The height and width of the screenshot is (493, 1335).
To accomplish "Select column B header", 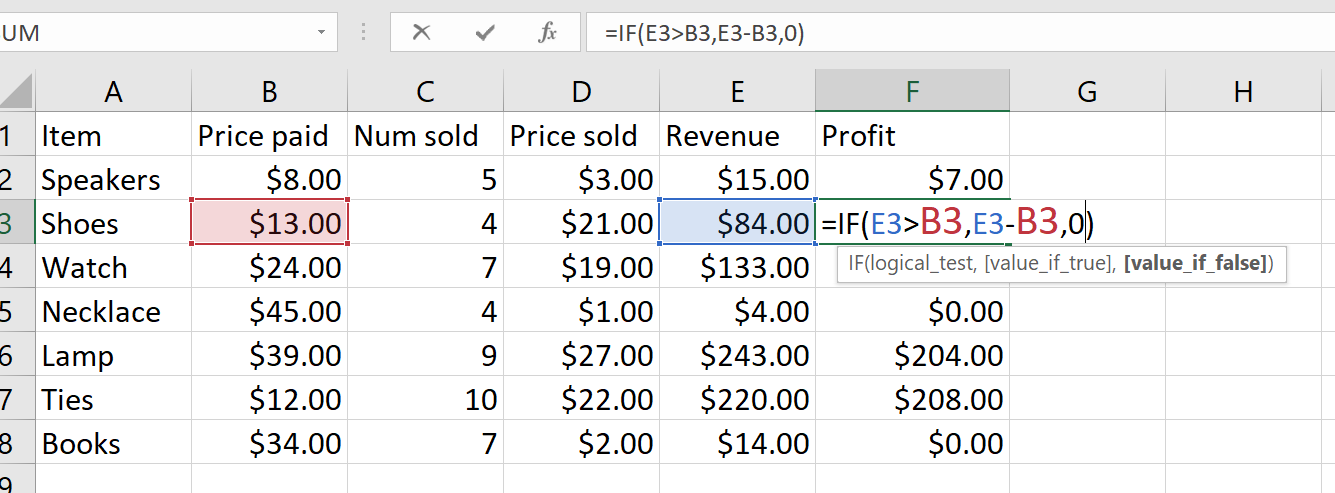I will pos(269,92).
